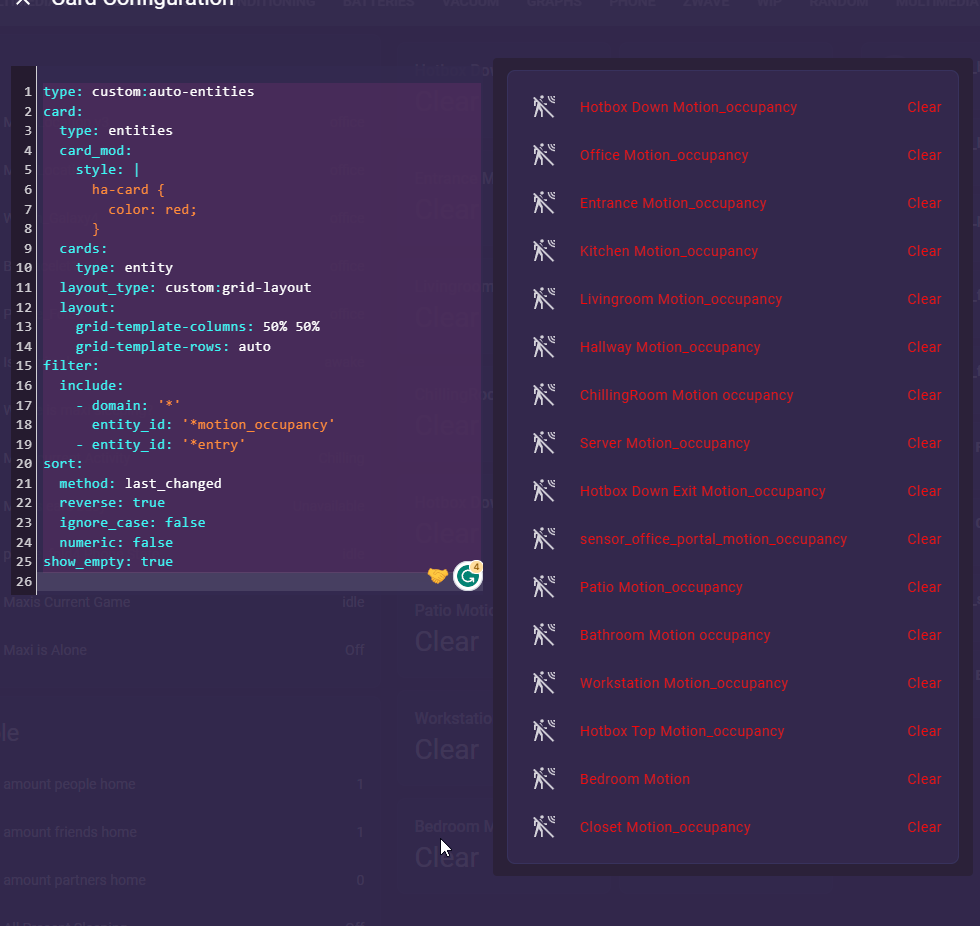Select the motion sensor icon for Office Motion_occupancy
The width and height of the screenshot is (980, 926).
point(543,154)
